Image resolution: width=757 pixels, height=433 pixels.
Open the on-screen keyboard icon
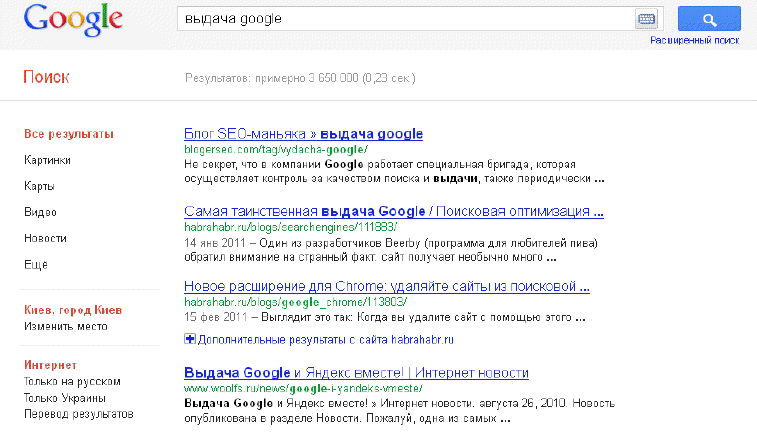(646, 19)
